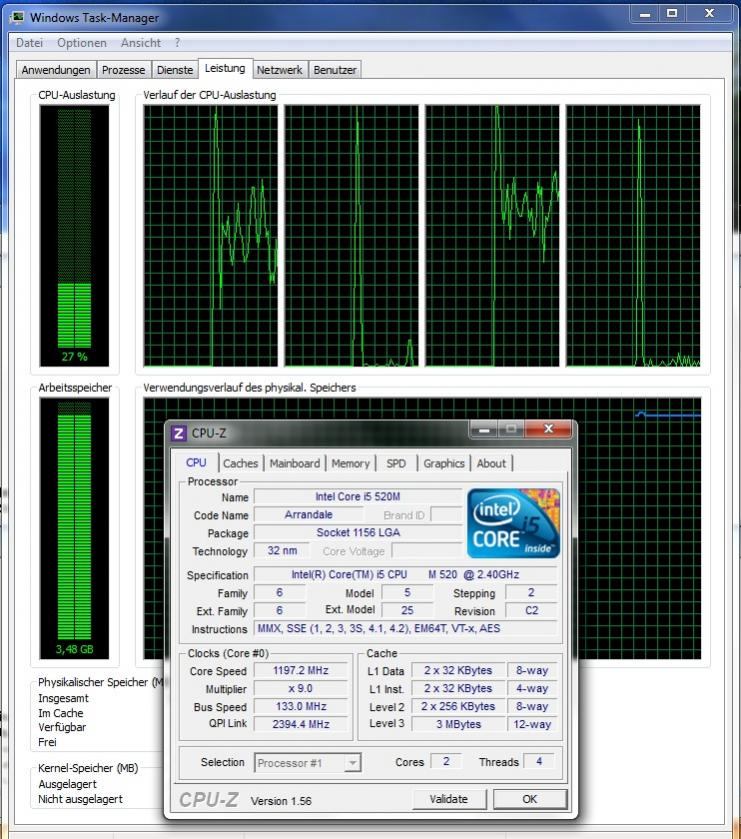Click the Validate button

(449, 799)
